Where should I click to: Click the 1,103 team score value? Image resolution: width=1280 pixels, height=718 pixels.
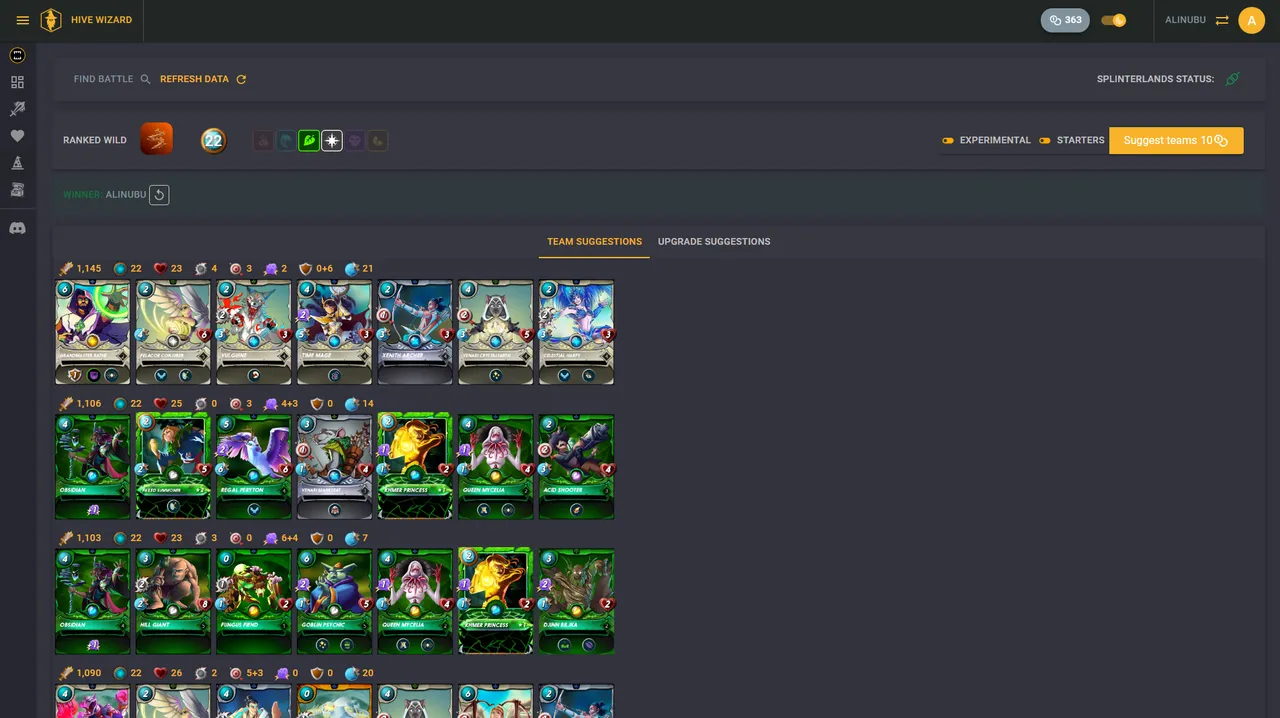(x=89, y=538)
